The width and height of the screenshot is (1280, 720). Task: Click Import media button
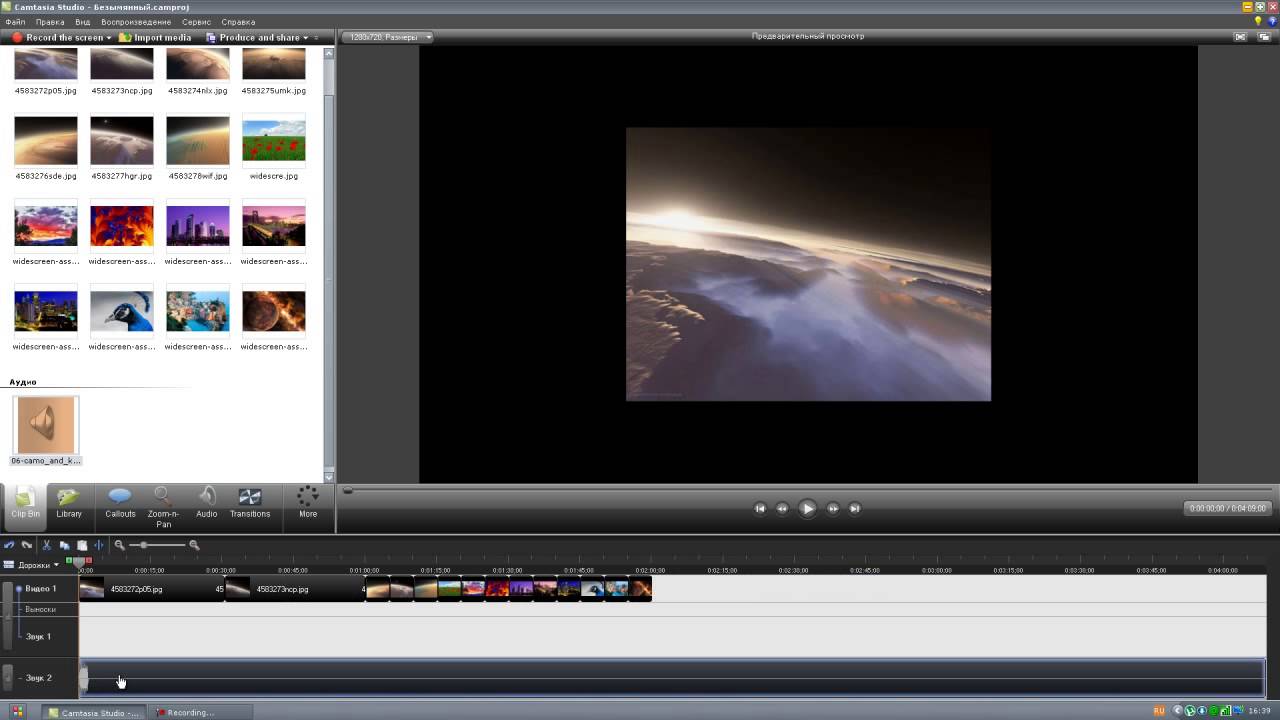pyautogui.click(x=155, y=38)
